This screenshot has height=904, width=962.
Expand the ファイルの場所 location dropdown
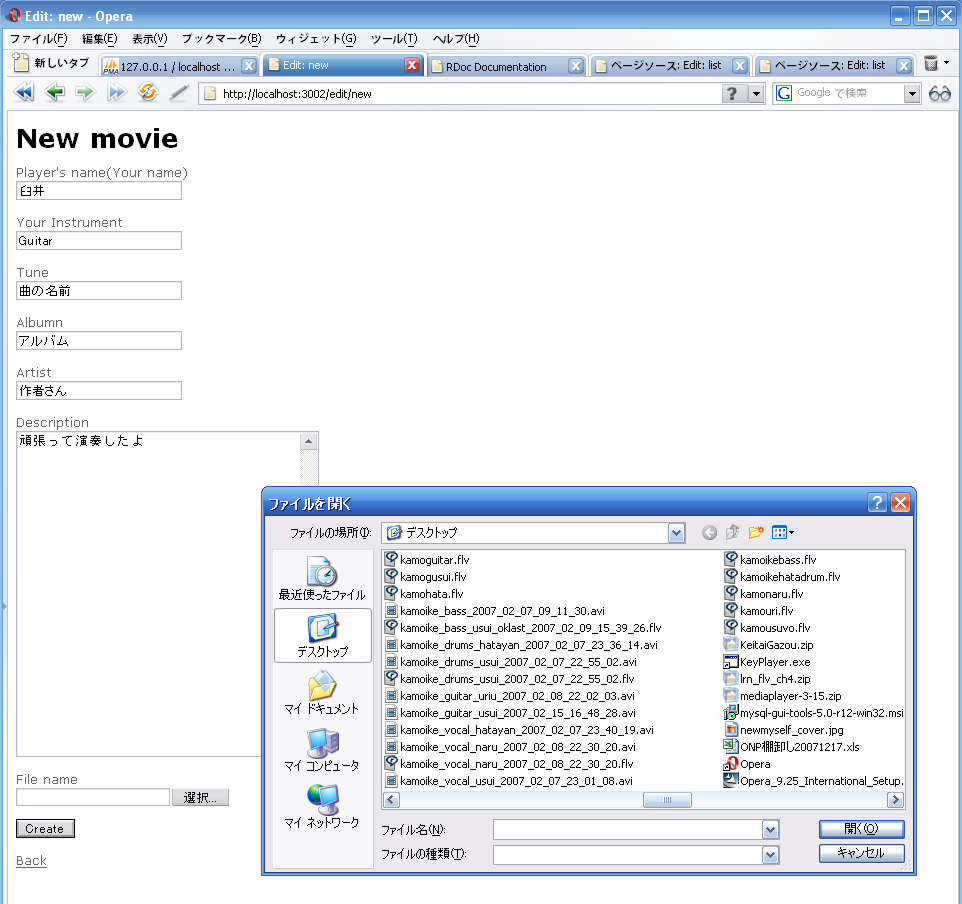(677, 533)
